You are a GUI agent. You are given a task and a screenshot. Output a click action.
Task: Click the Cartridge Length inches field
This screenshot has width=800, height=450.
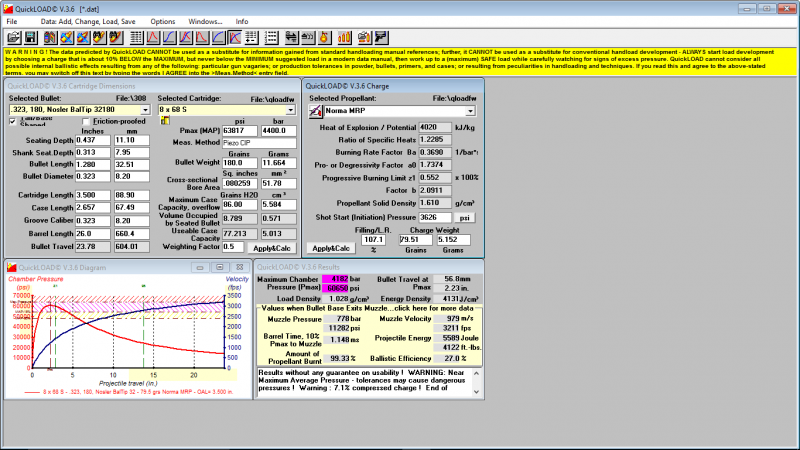point(92,195)
